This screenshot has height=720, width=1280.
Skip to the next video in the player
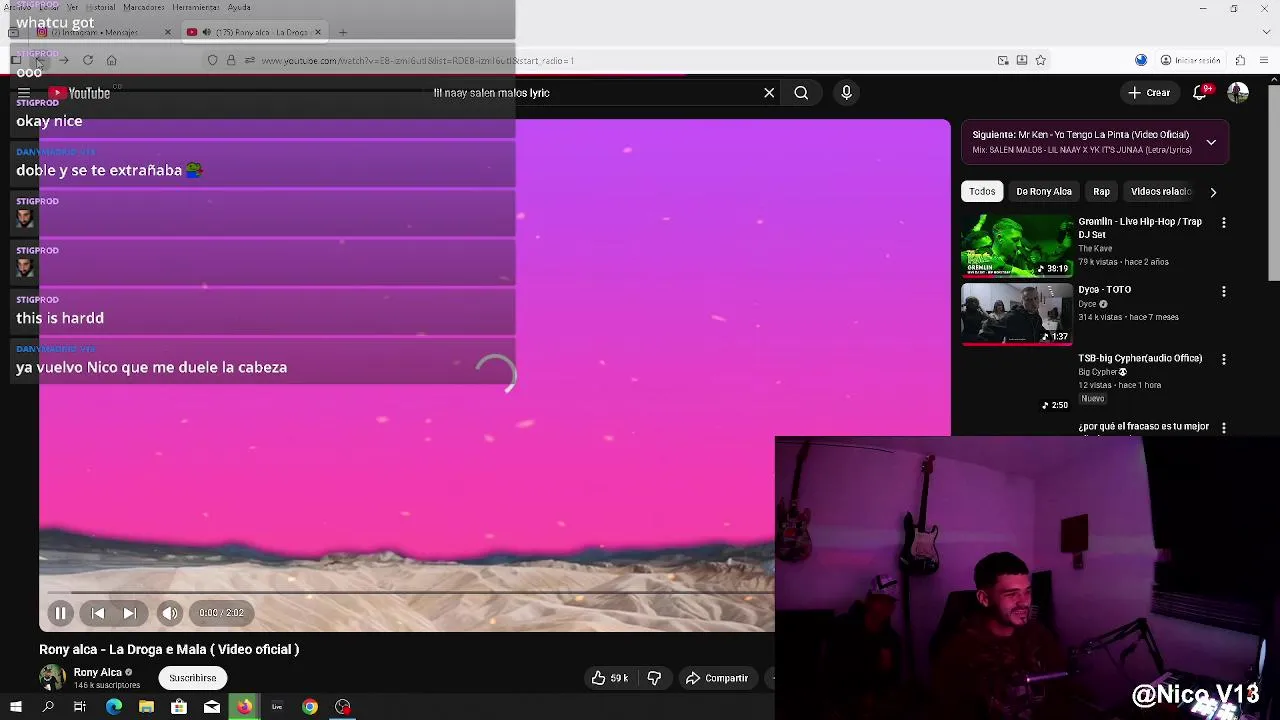(x=130, y=613)
